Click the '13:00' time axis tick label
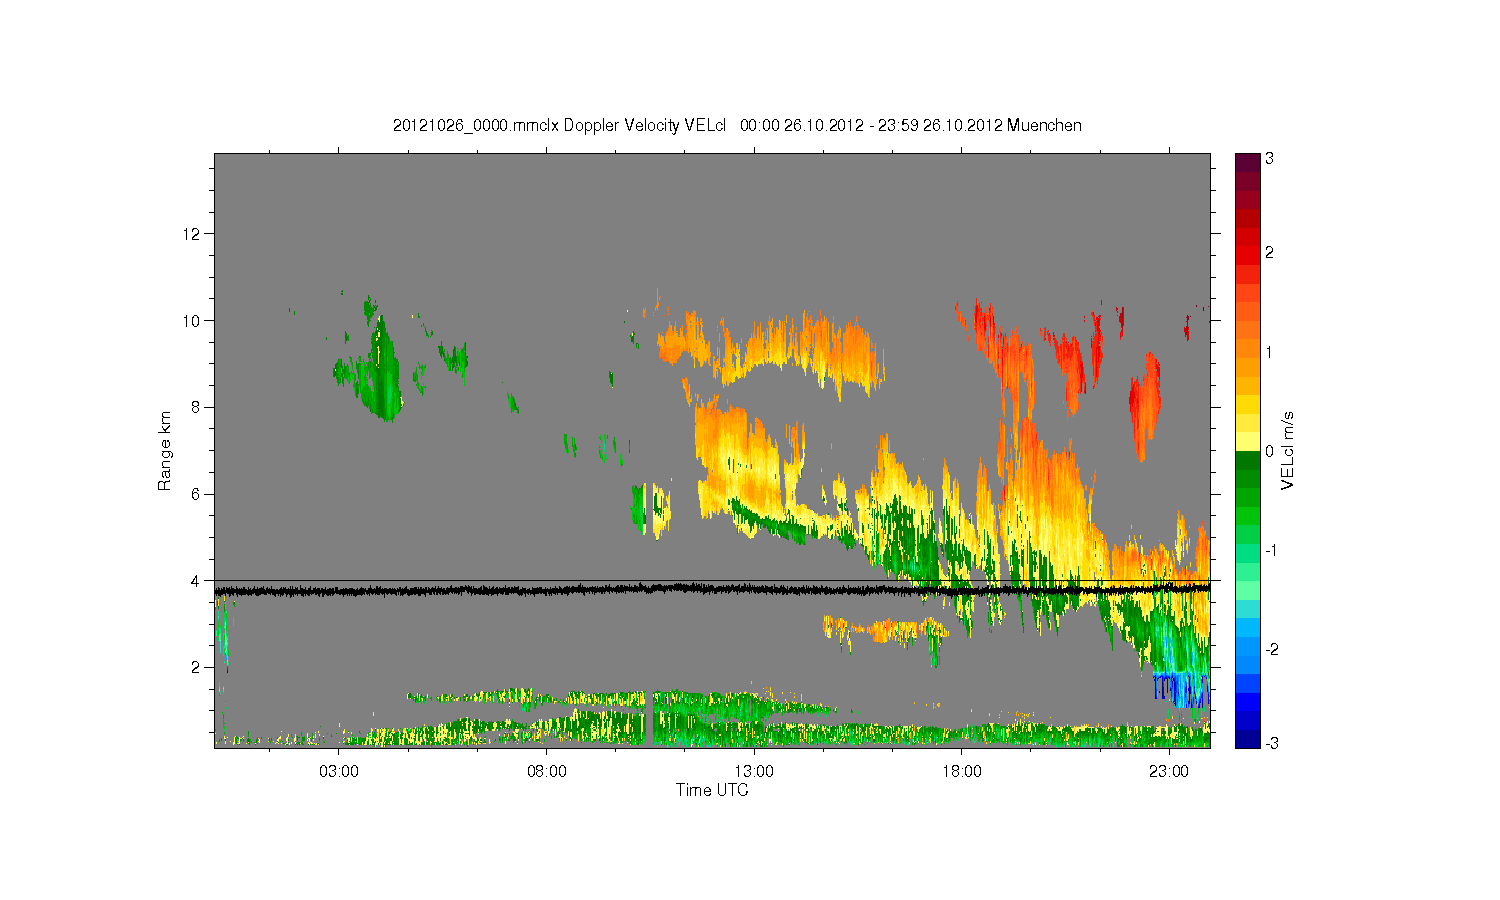Screen dimensions: 1500x900 754,772
